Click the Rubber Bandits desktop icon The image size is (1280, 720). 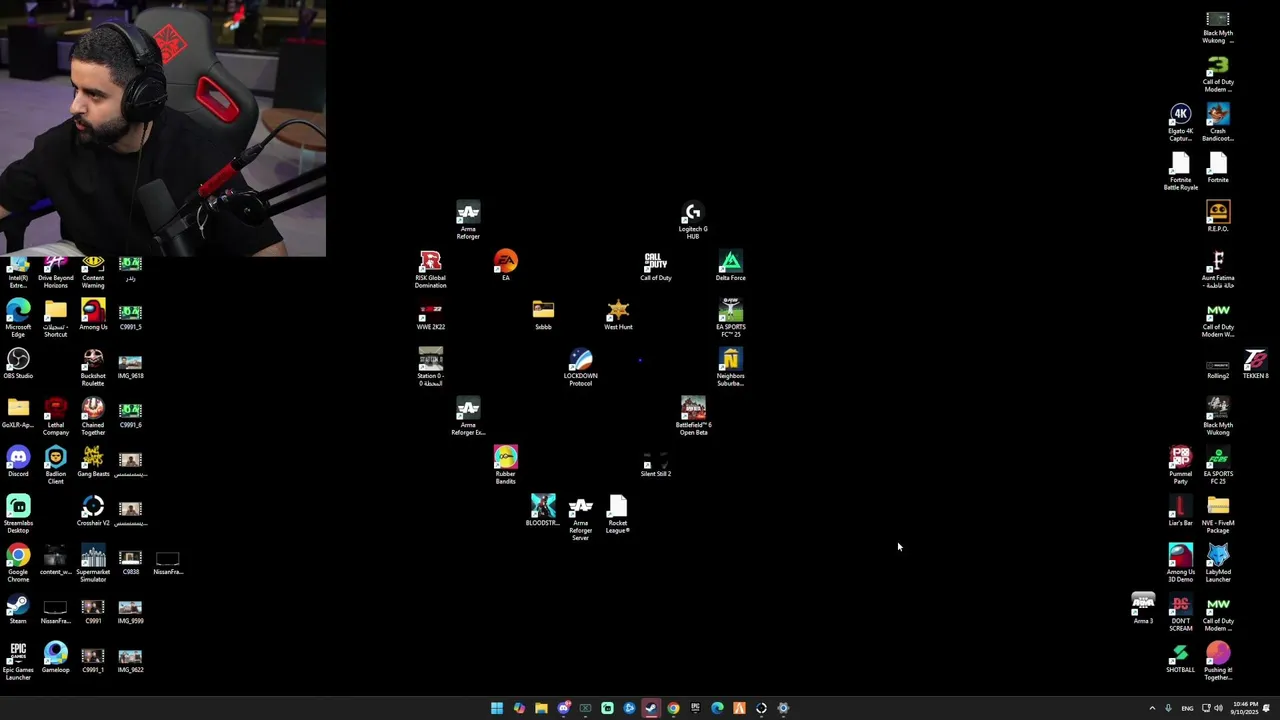coord(506,465)
